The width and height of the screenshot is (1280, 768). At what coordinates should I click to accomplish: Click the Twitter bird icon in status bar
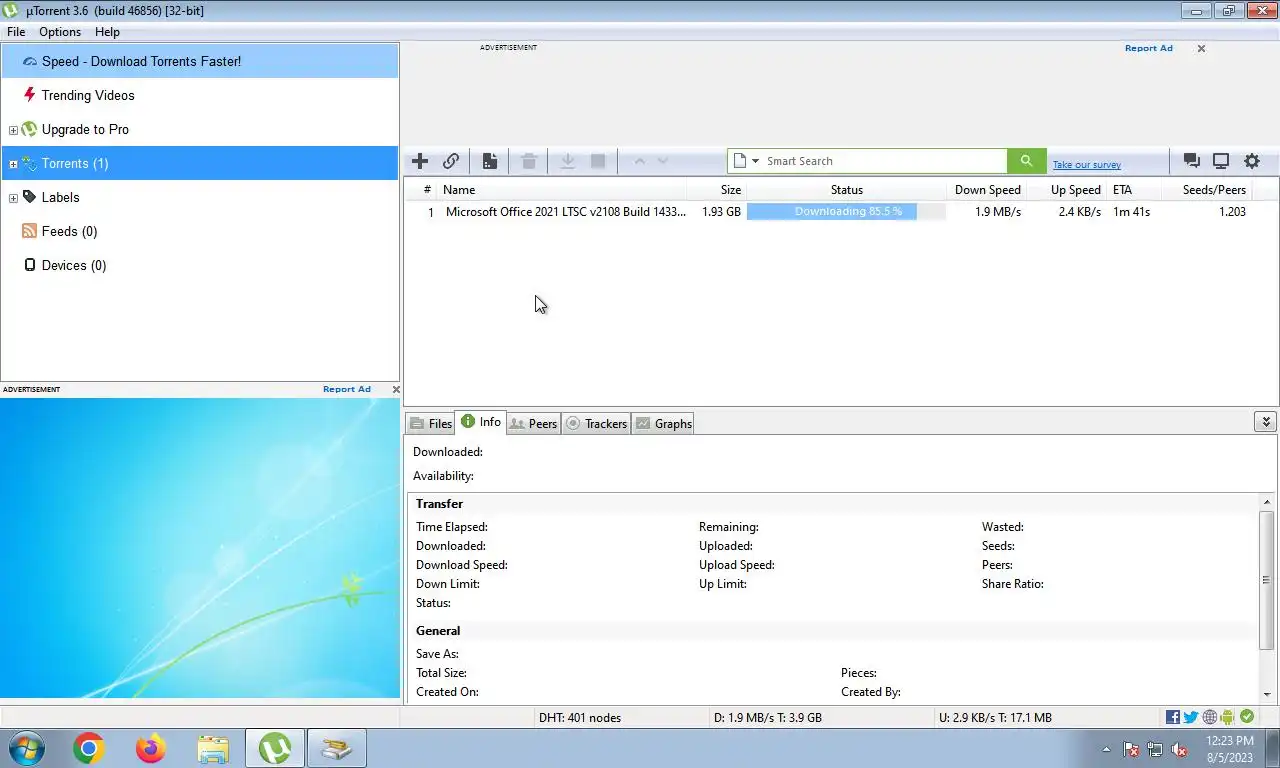[1191, 717]
